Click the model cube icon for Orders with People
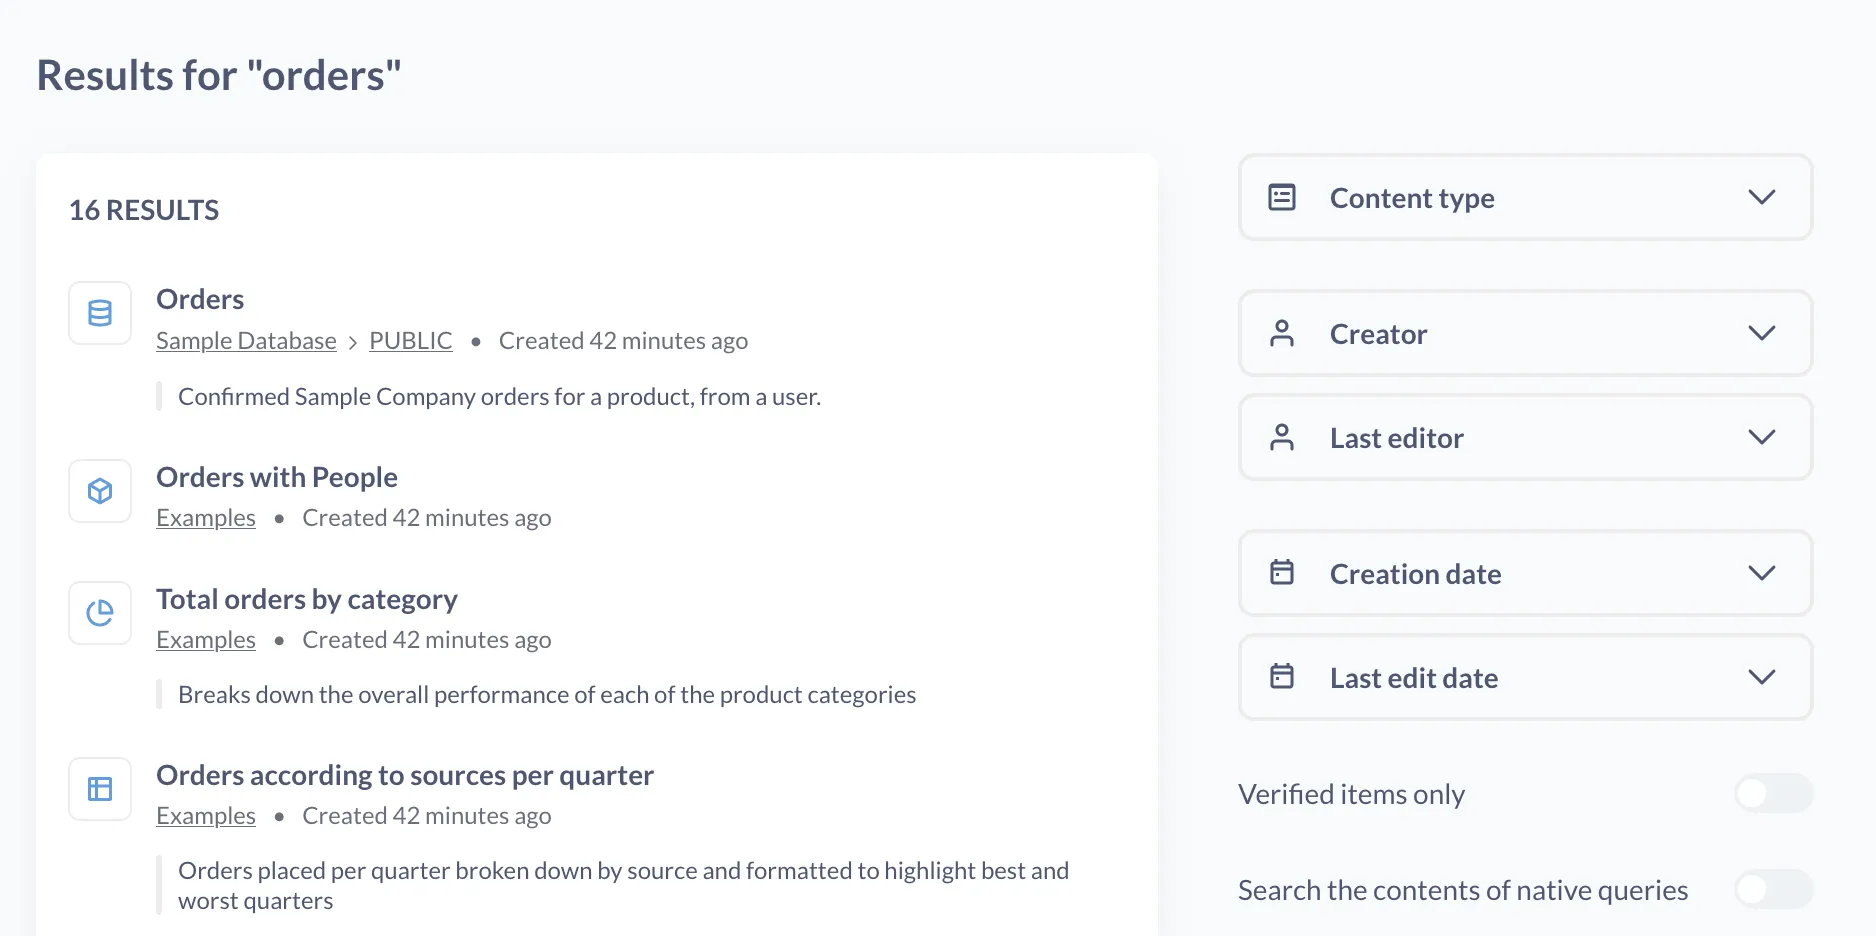Image resolution: width=1876 pixels, height=936 pixels. point(100,491)
